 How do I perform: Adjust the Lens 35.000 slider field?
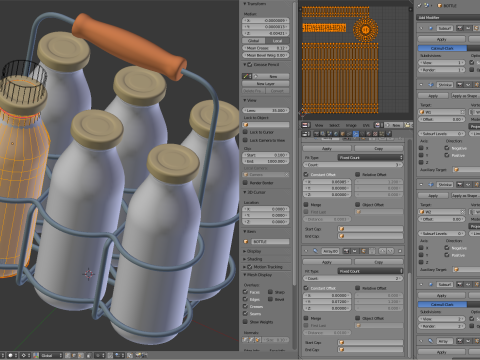266,110
